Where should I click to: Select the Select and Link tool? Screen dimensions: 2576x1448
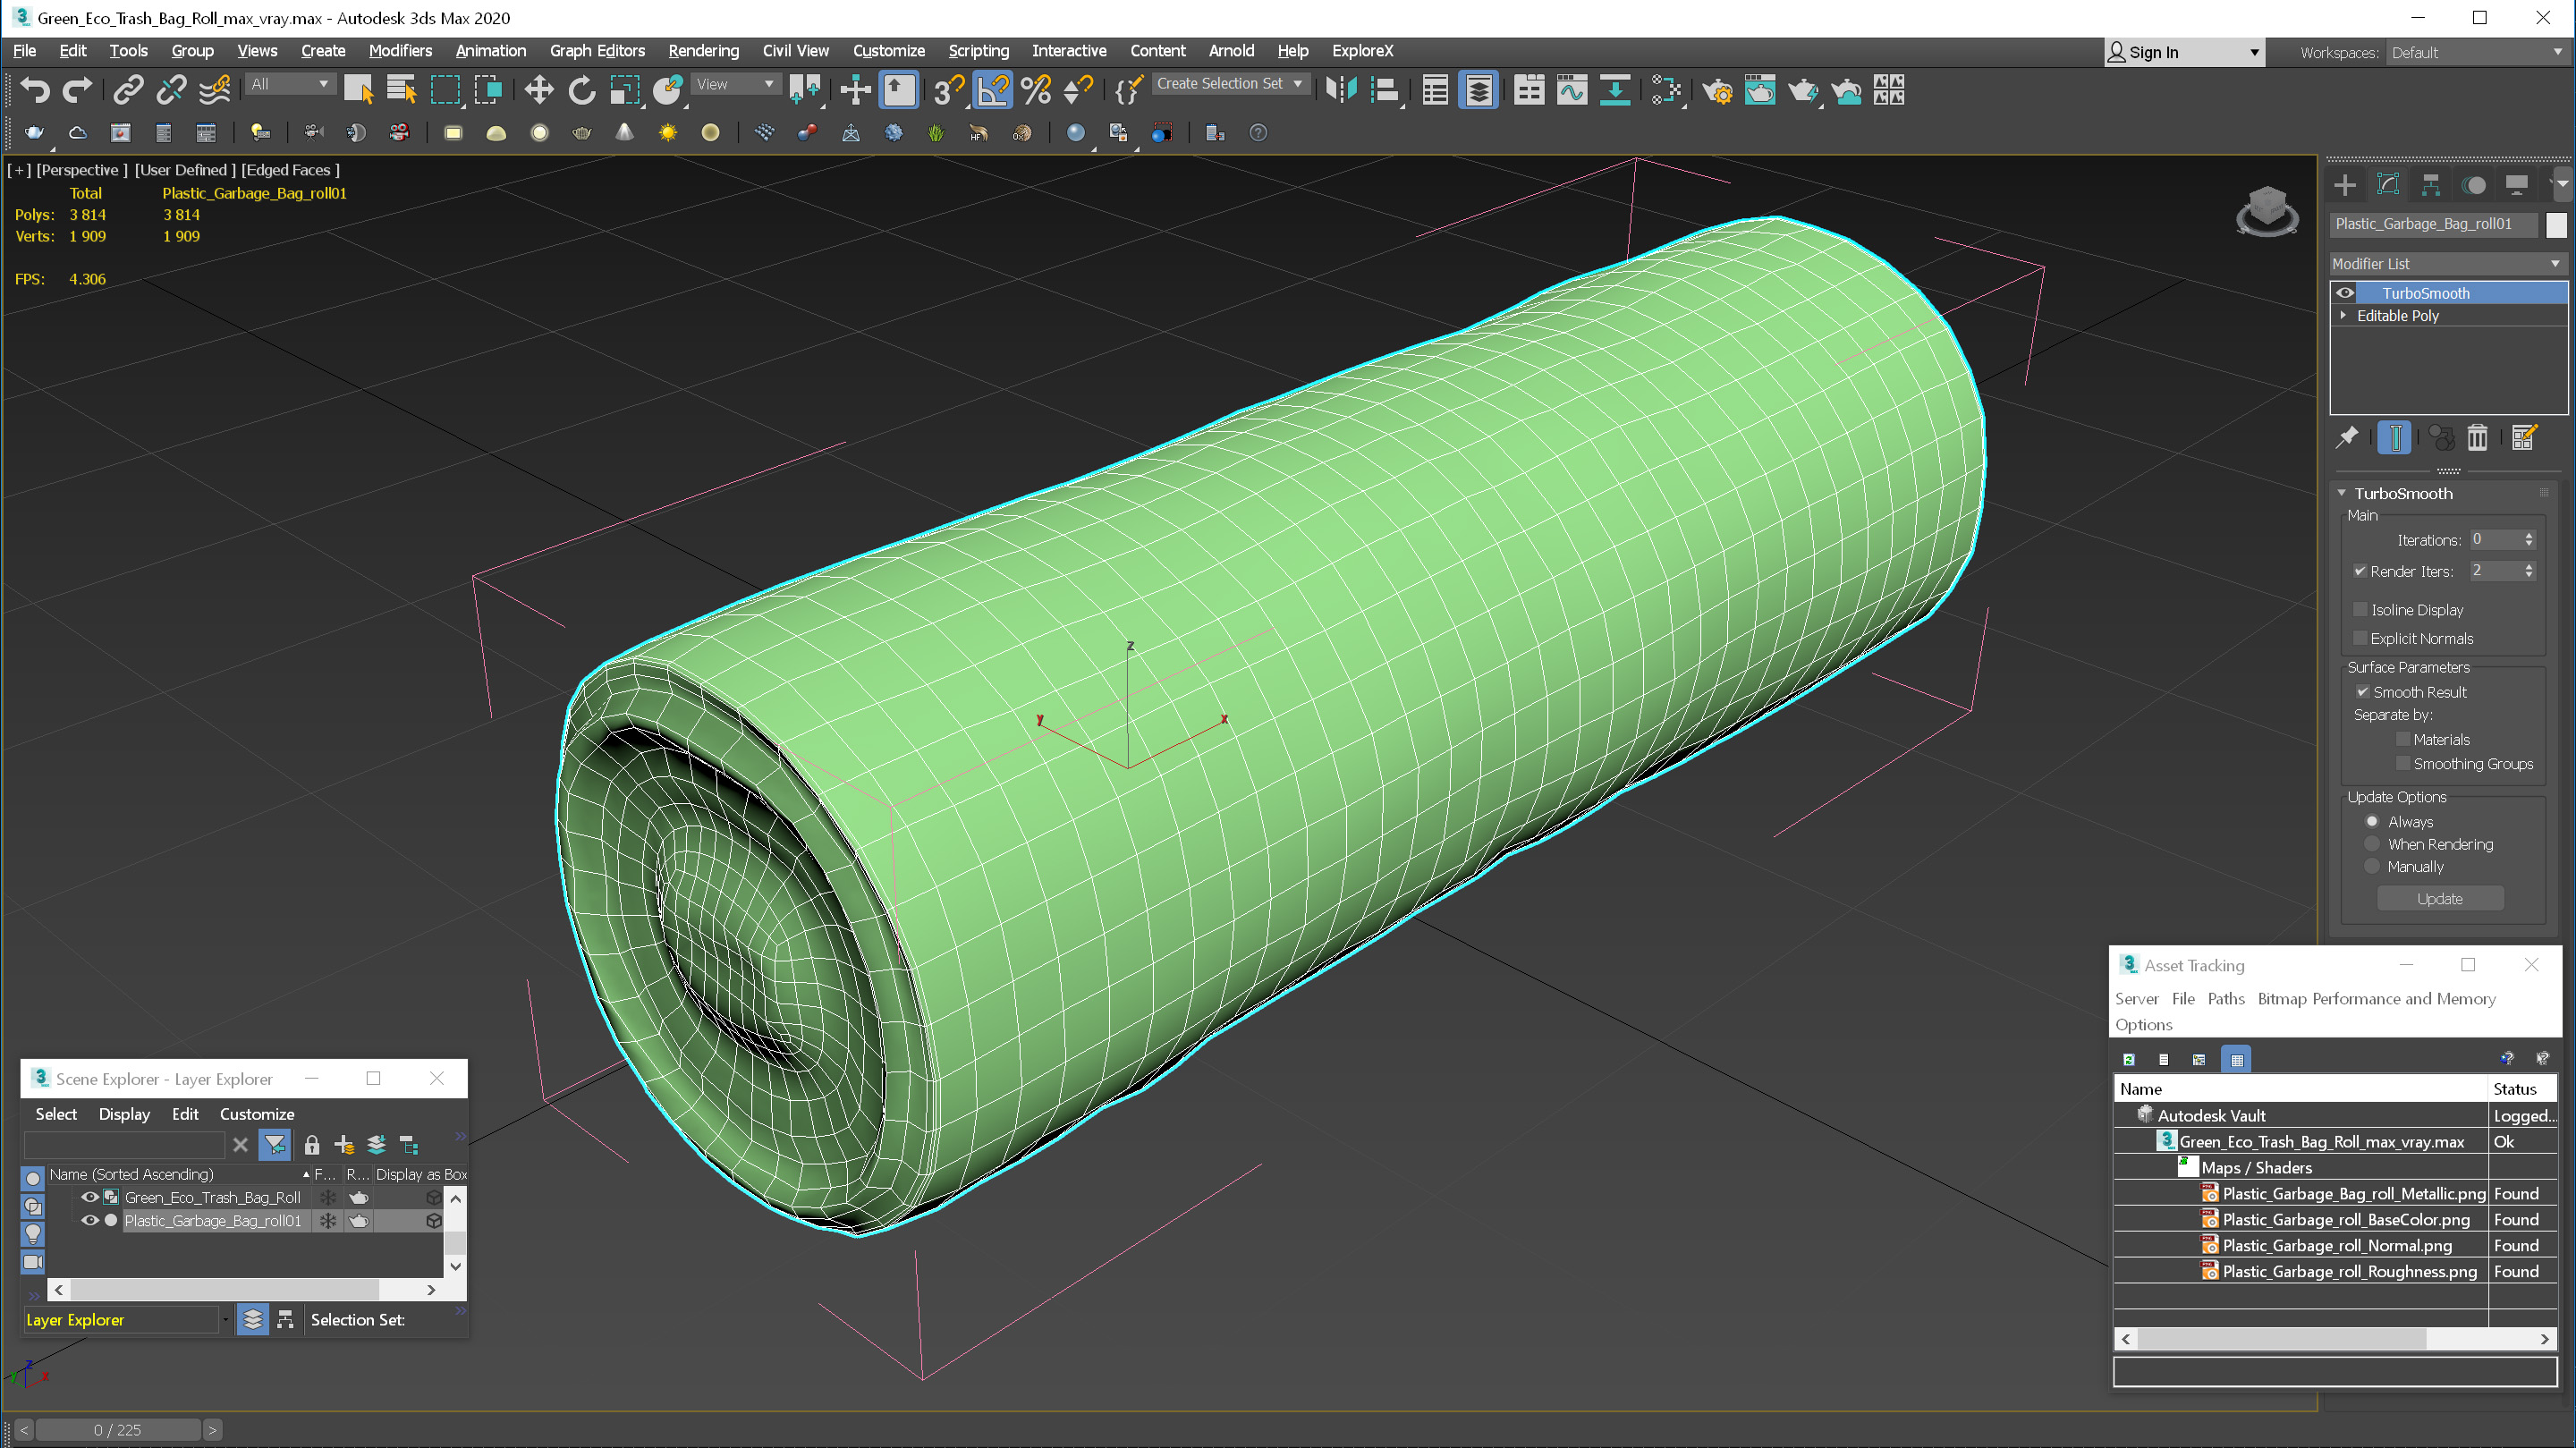pos(128,91)
